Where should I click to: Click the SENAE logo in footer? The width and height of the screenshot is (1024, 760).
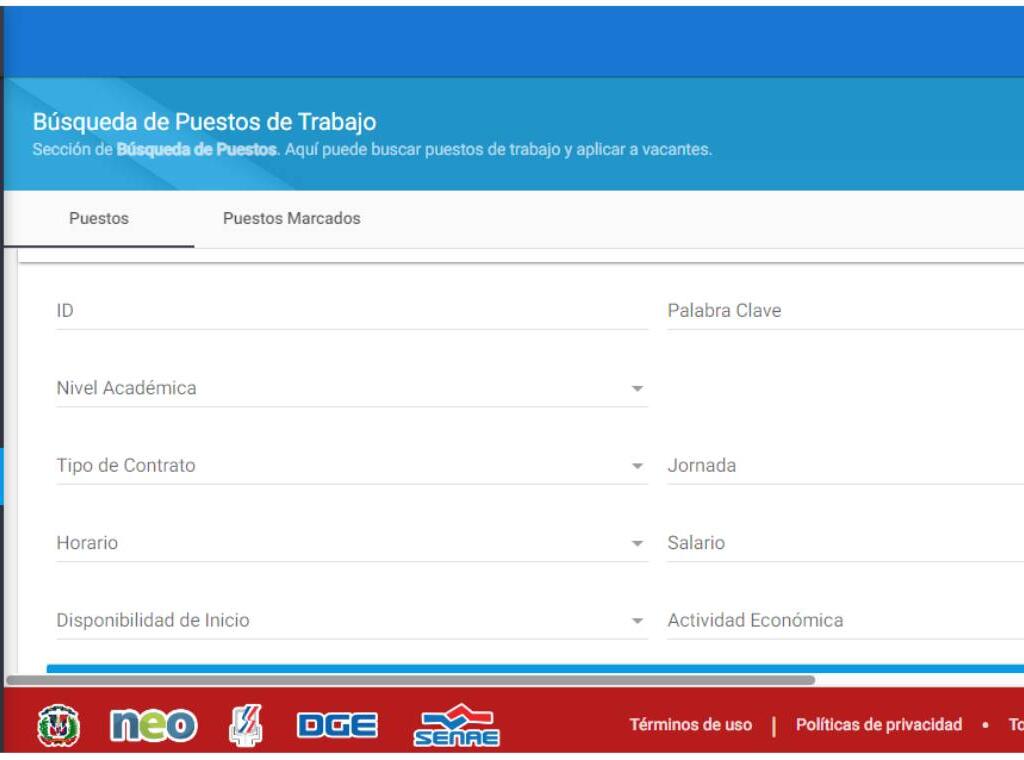tap(456, 725)
